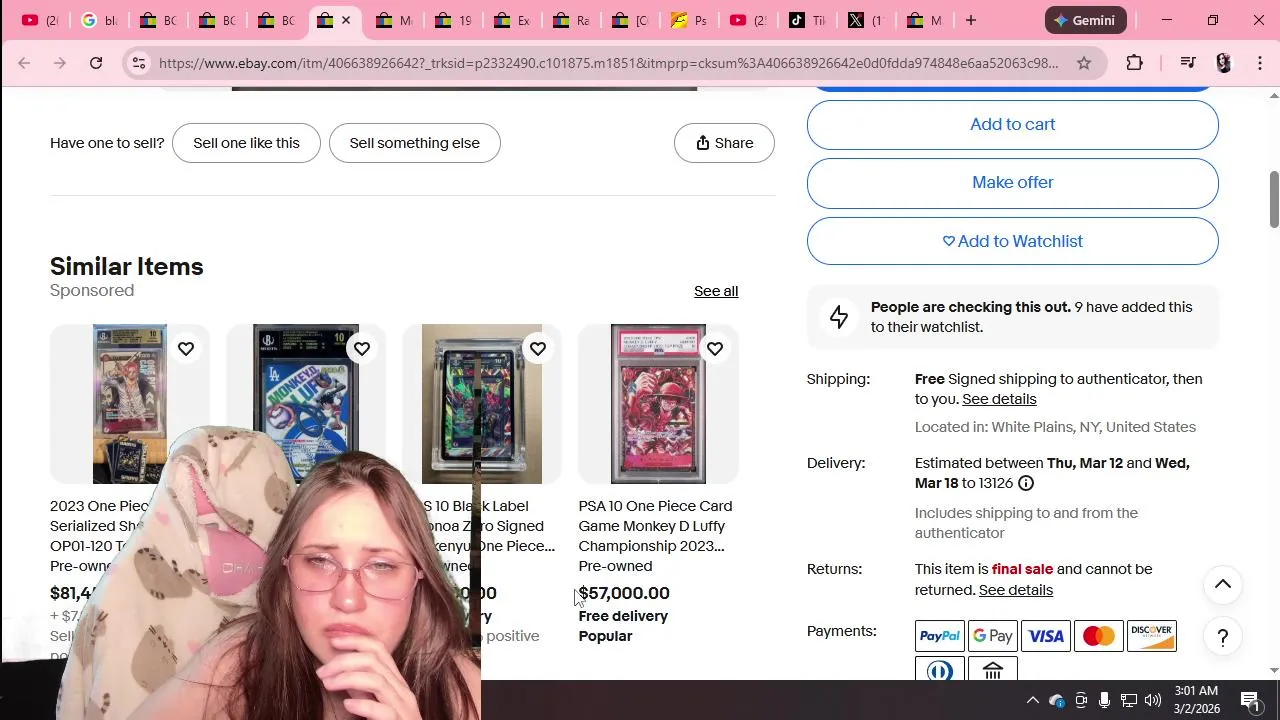
Task: Click the site information icon in address bar
Action: pyautogui.click(x=139, y=63)
